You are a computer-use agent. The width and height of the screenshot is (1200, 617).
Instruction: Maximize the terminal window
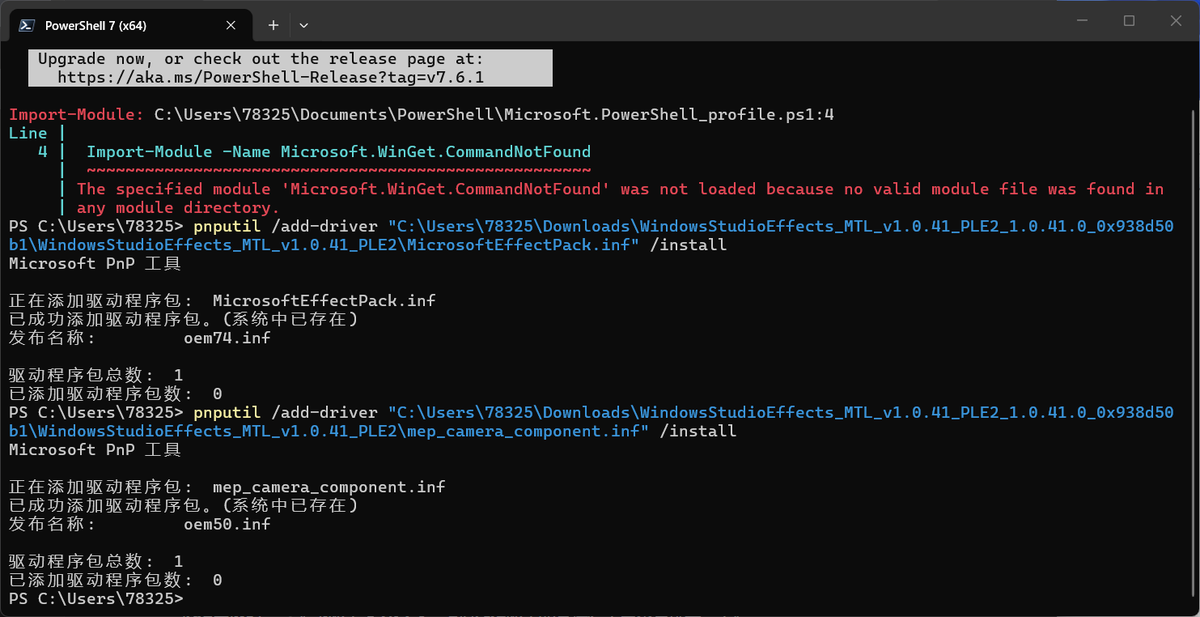(x=1129, y=20)
